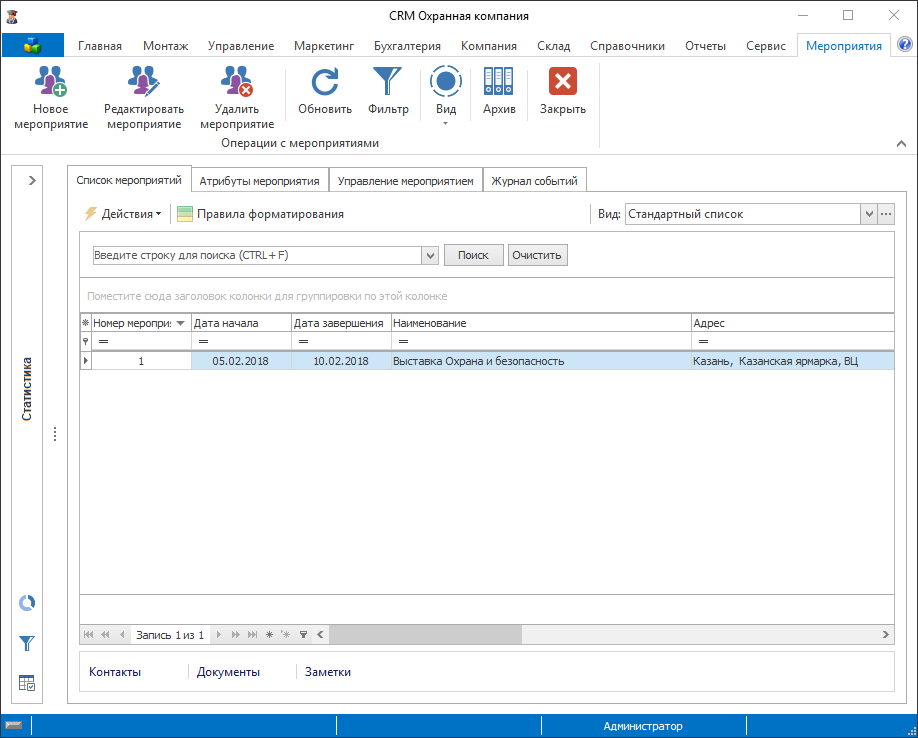
Task: Select the Список мероприятий tab
Action: (x=129, y=180)
